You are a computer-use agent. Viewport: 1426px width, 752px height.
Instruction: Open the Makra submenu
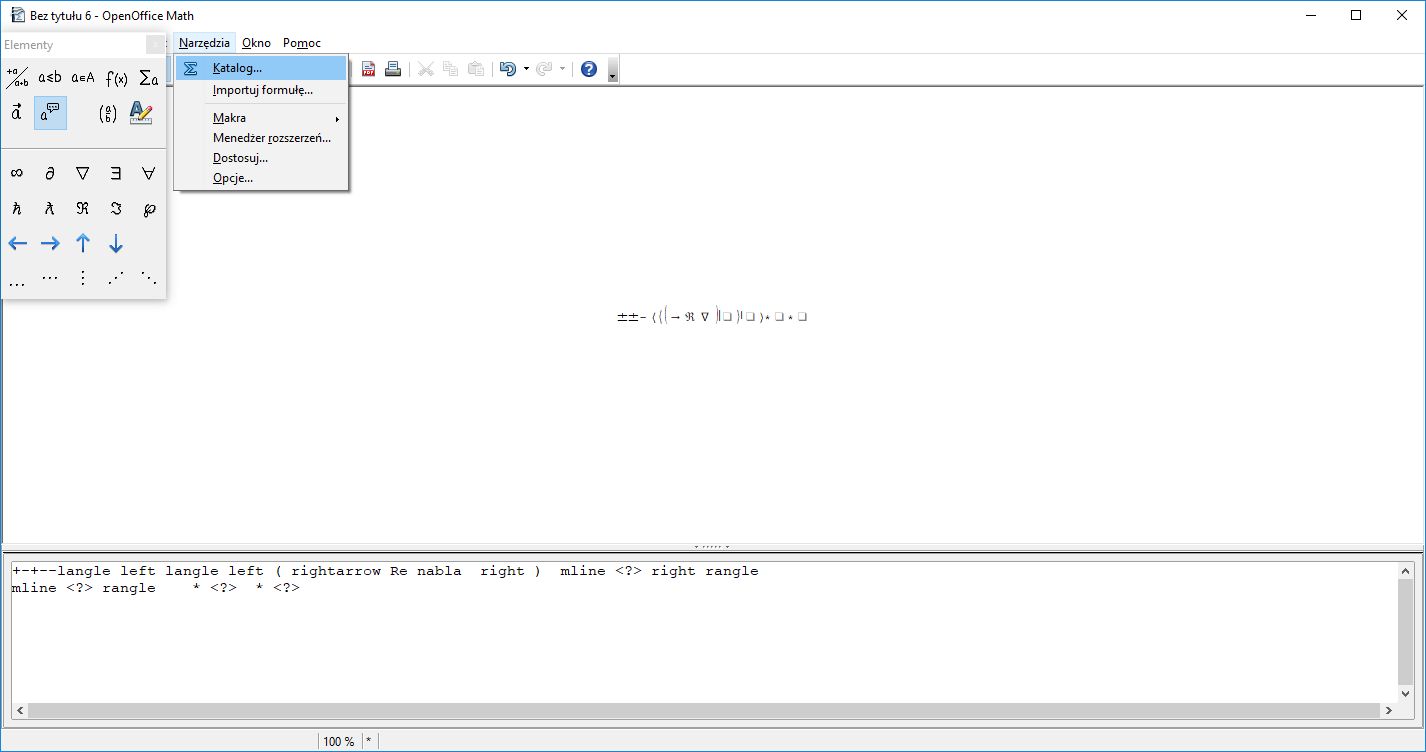pos(261,118)
